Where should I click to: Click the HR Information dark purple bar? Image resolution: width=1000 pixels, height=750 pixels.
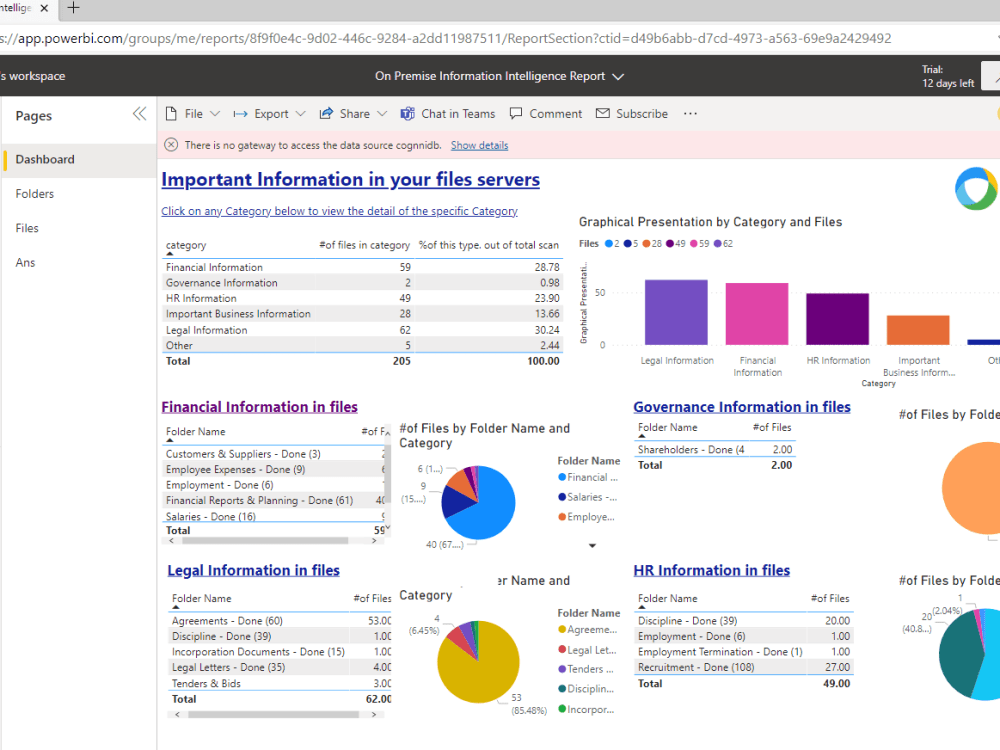(837, 319)
